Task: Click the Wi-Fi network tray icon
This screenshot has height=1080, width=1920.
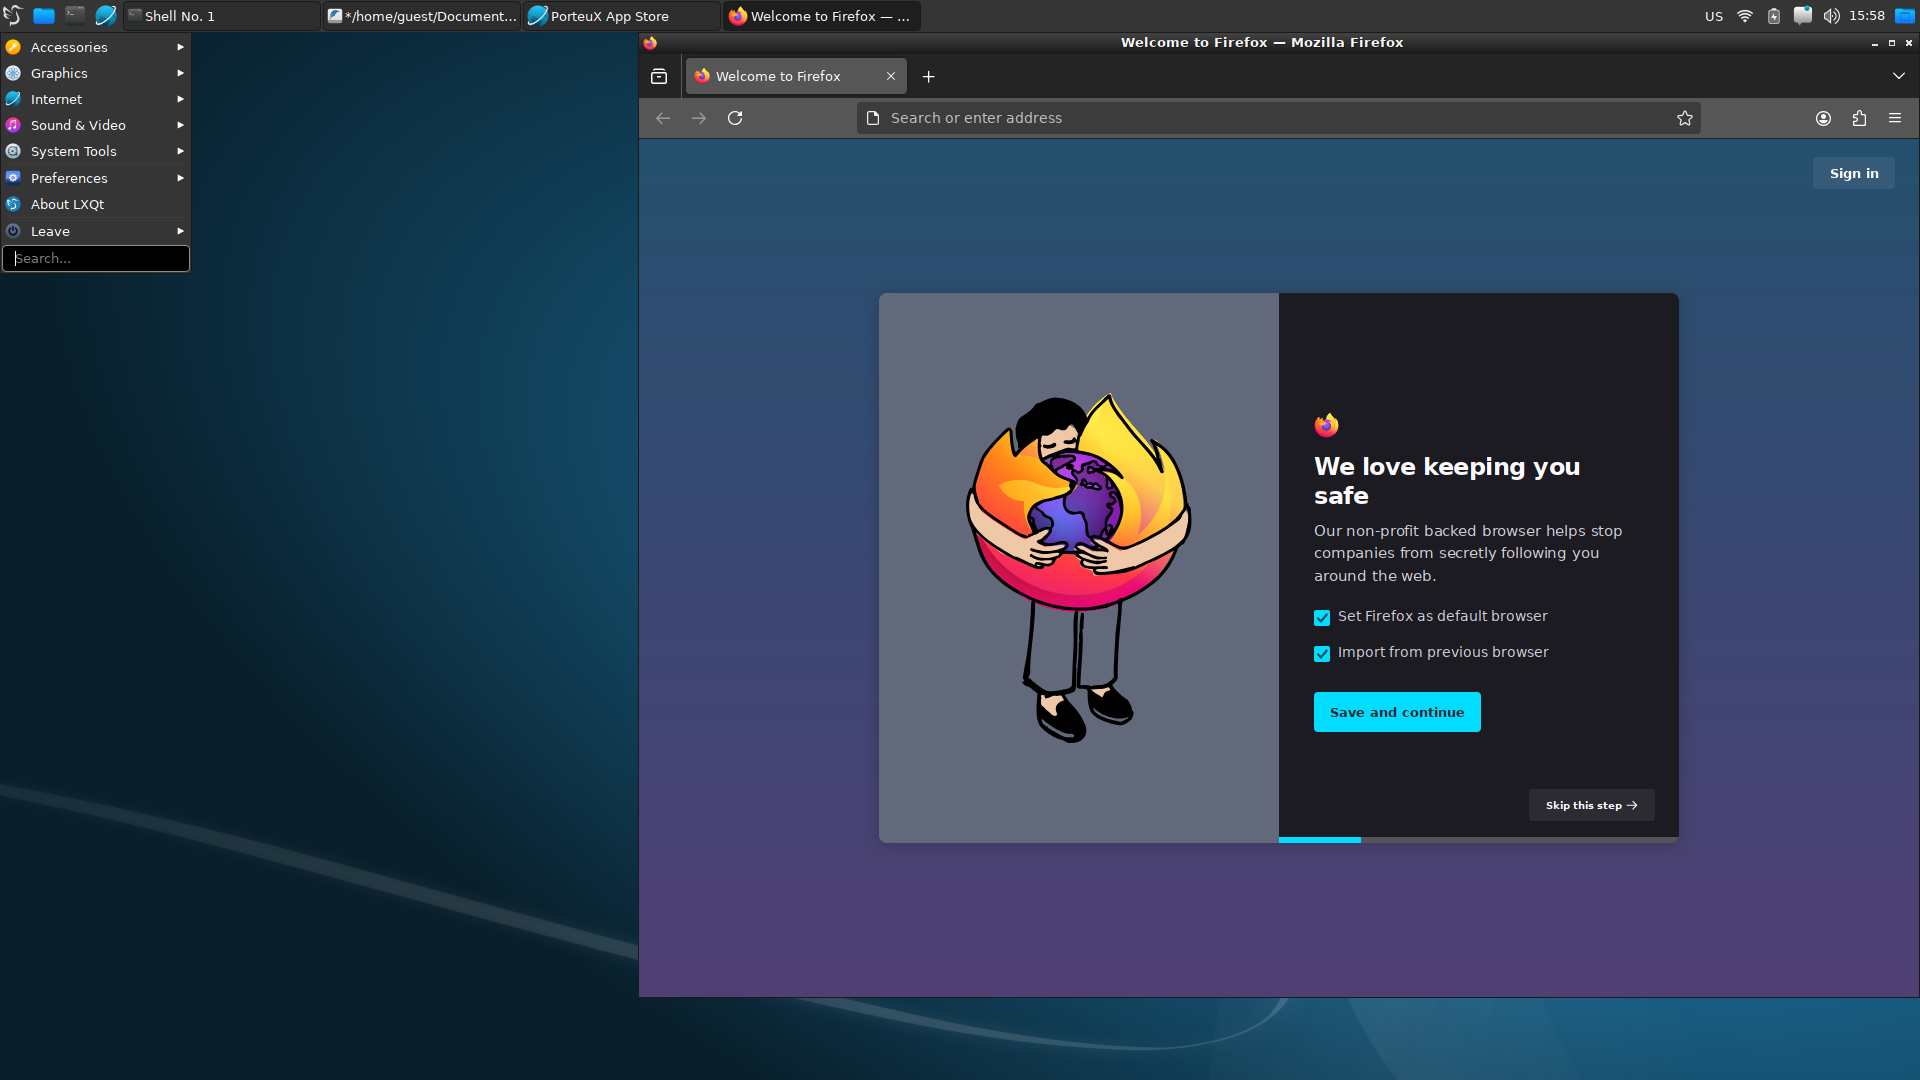Action: (1745, 16)
